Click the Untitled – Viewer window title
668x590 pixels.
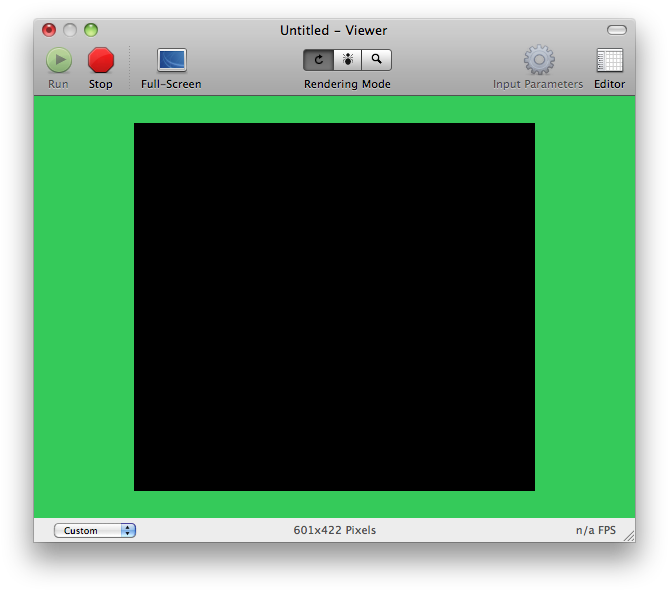pos(333,30)
